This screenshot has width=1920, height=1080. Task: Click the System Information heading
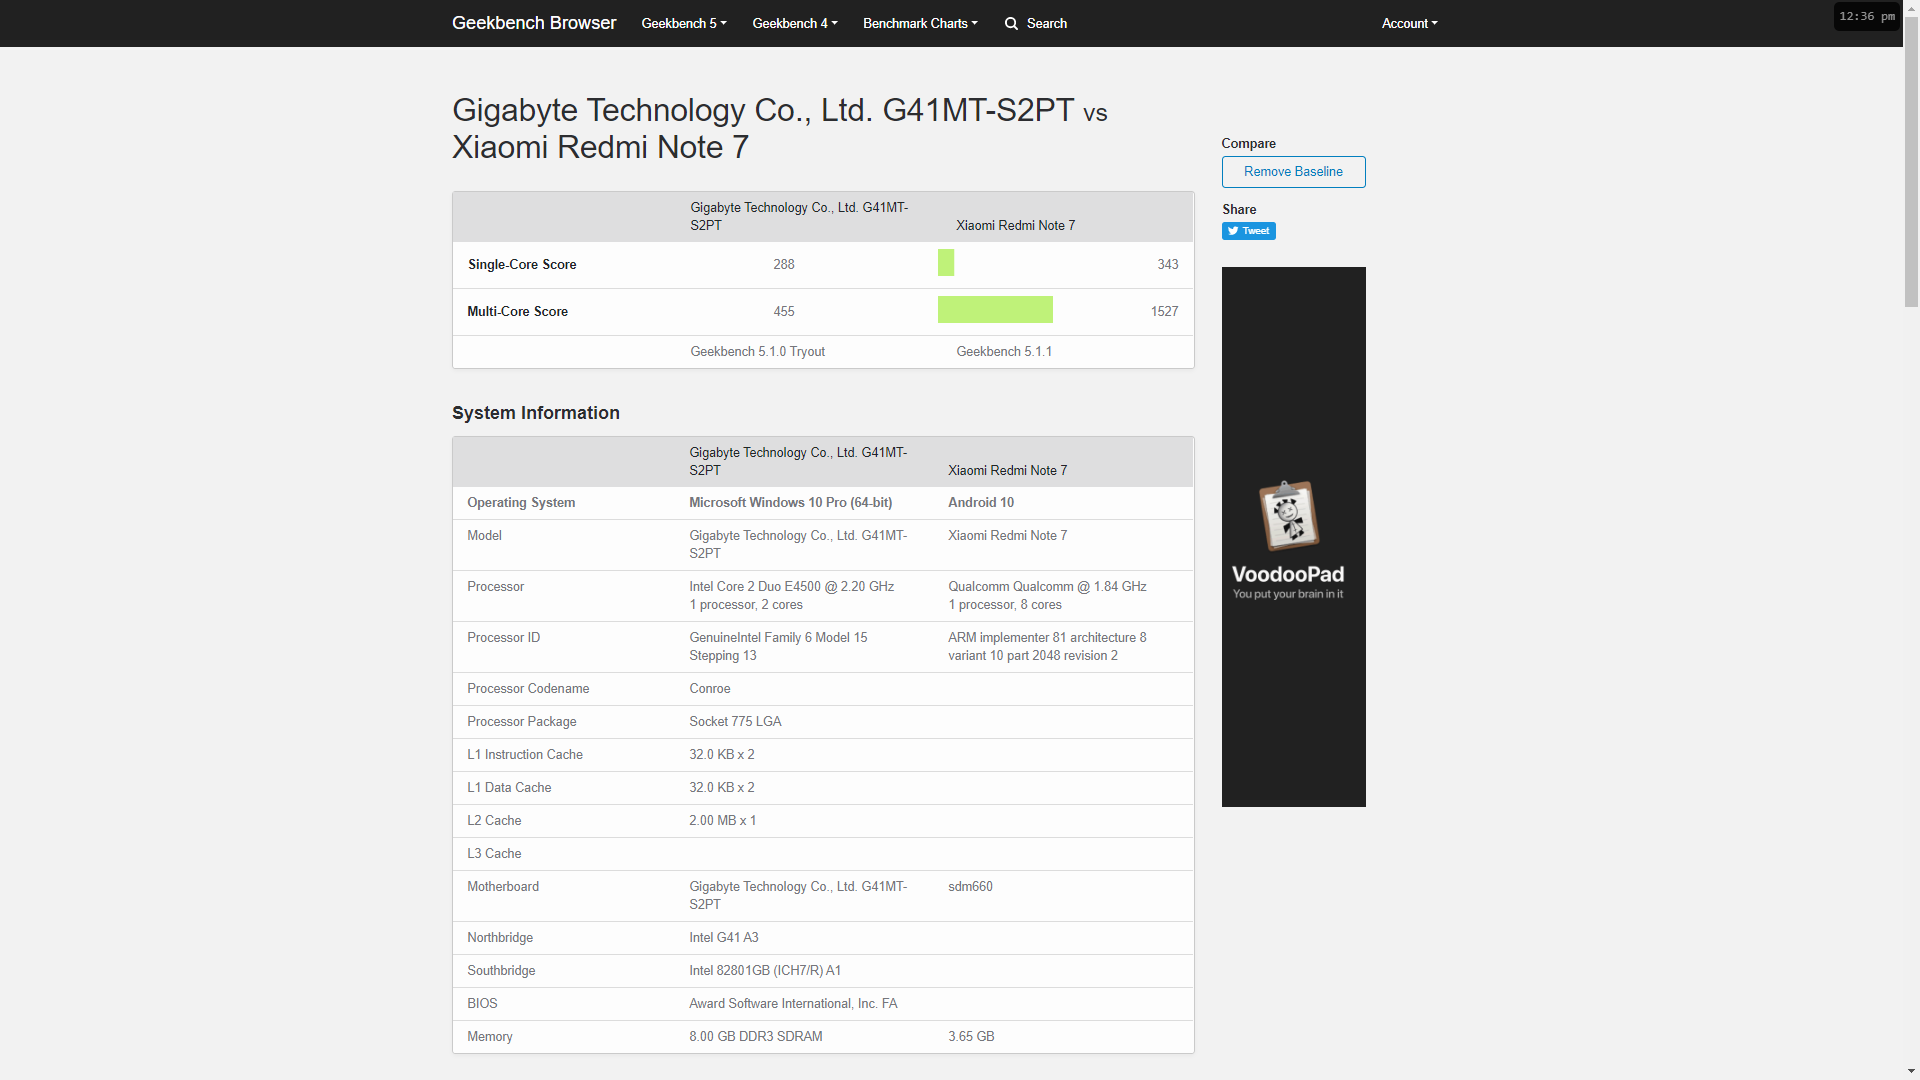(536, 413)
